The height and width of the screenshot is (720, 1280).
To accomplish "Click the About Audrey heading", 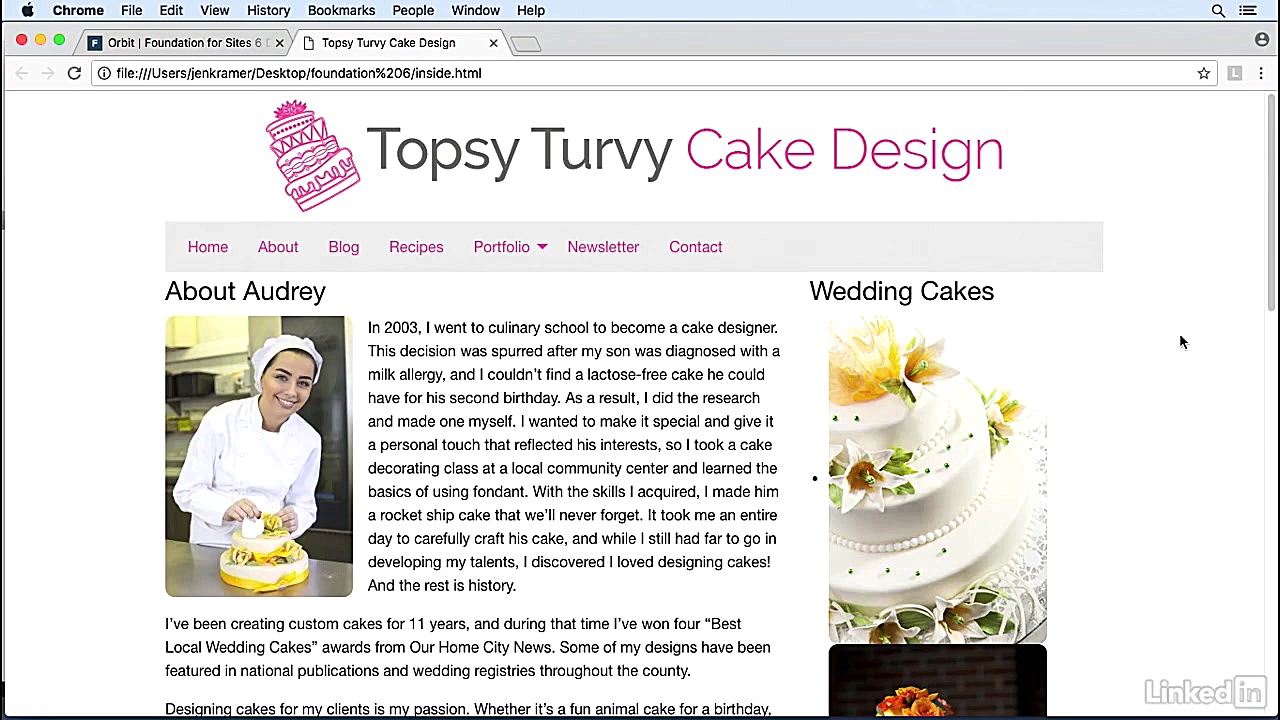I will pyautogui.click(x=245, y=291).
